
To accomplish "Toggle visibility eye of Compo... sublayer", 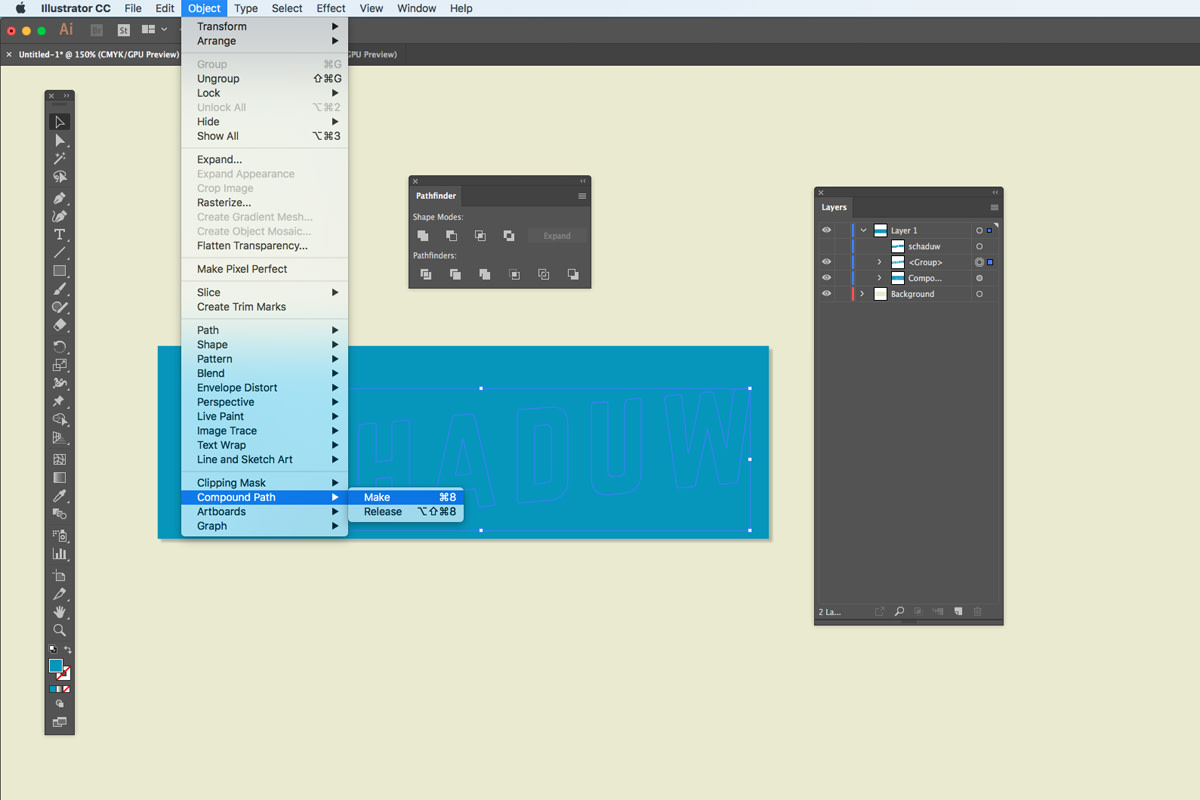I will click(826, 278).
